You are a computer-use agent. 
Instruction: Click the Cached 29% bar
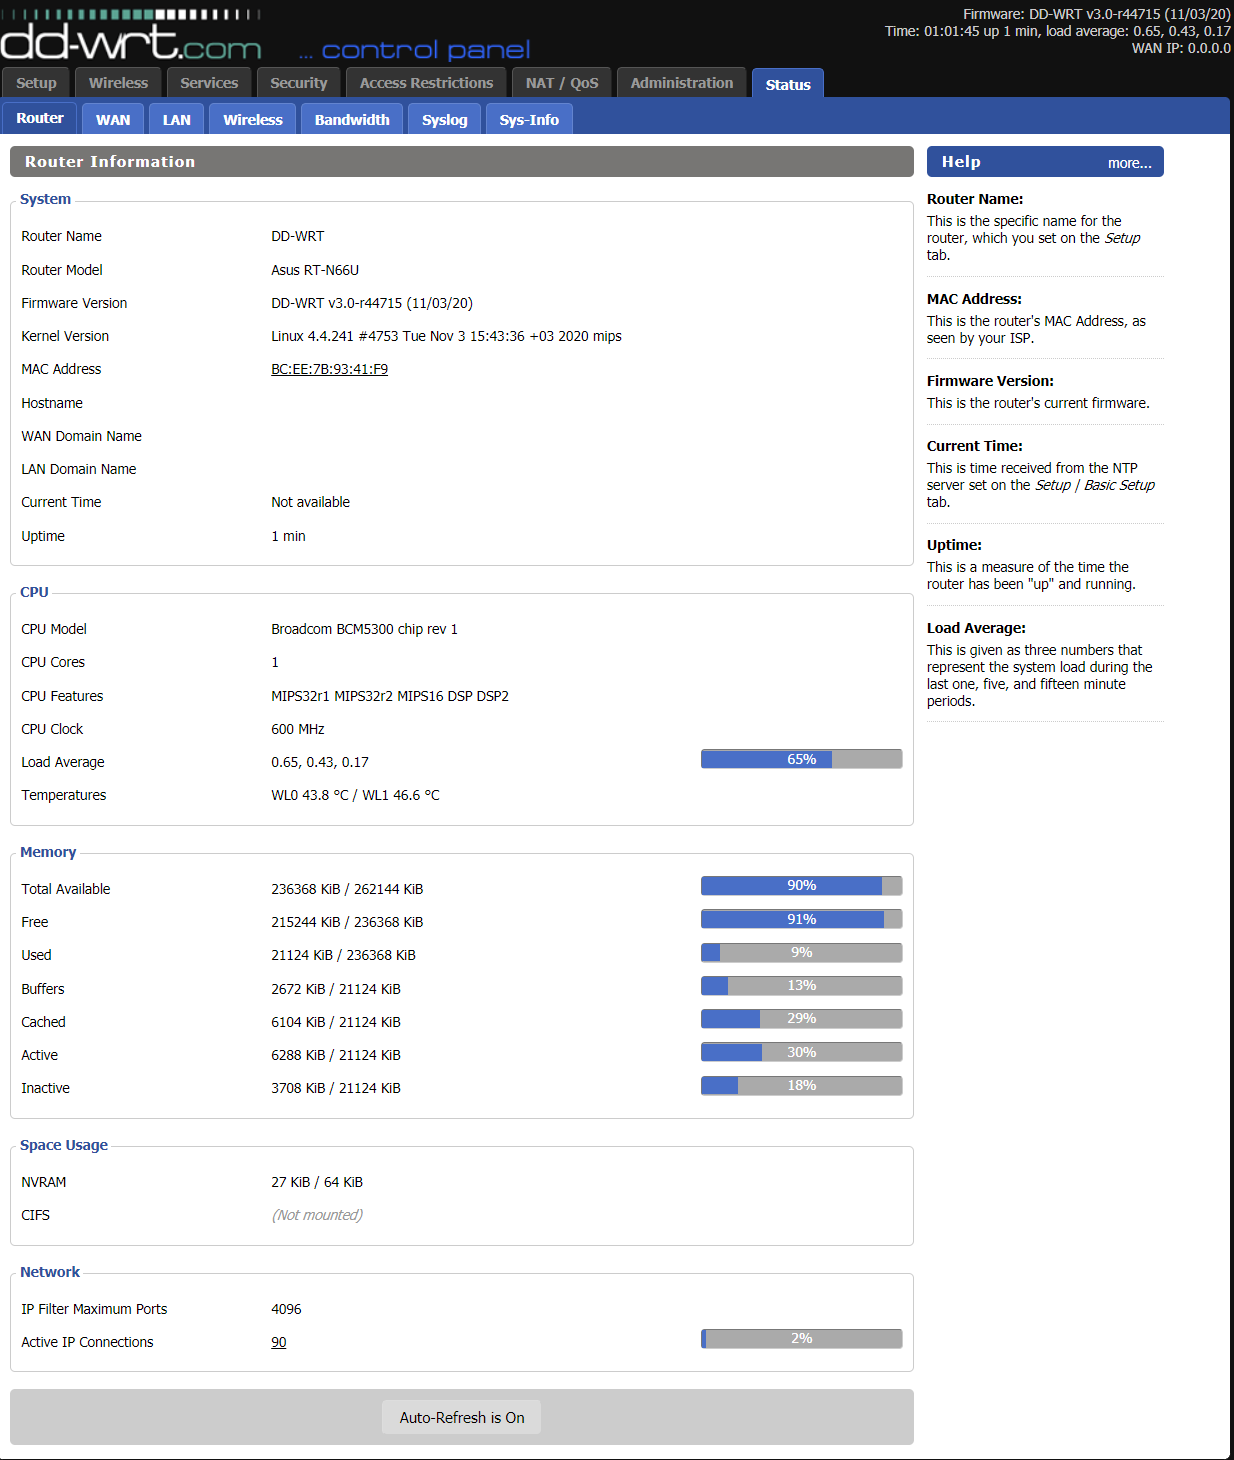802,1018
